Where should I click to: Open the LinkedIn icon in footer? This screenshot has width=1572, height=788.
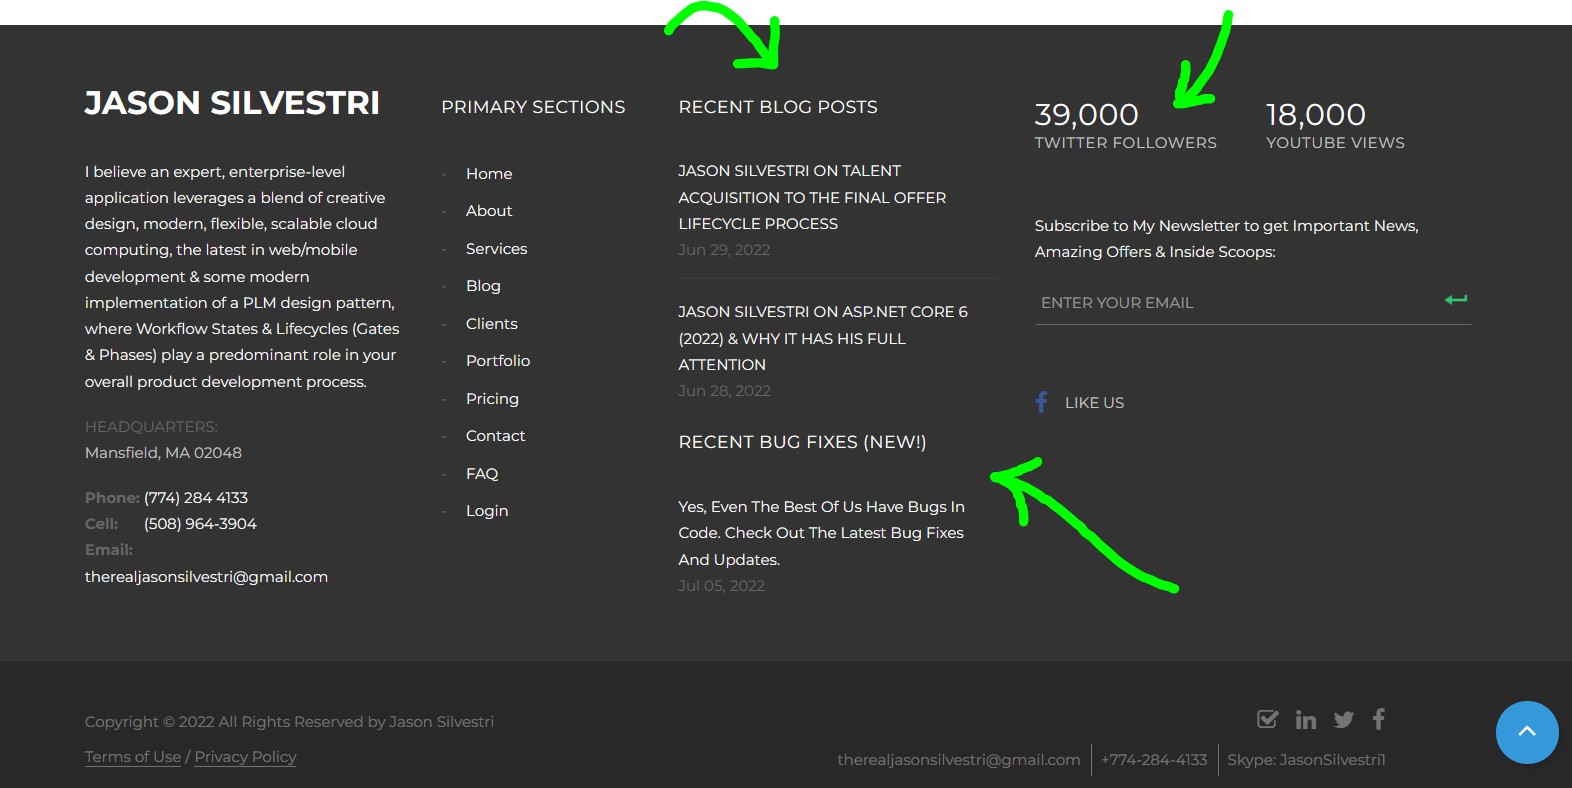pos(1305,720)
